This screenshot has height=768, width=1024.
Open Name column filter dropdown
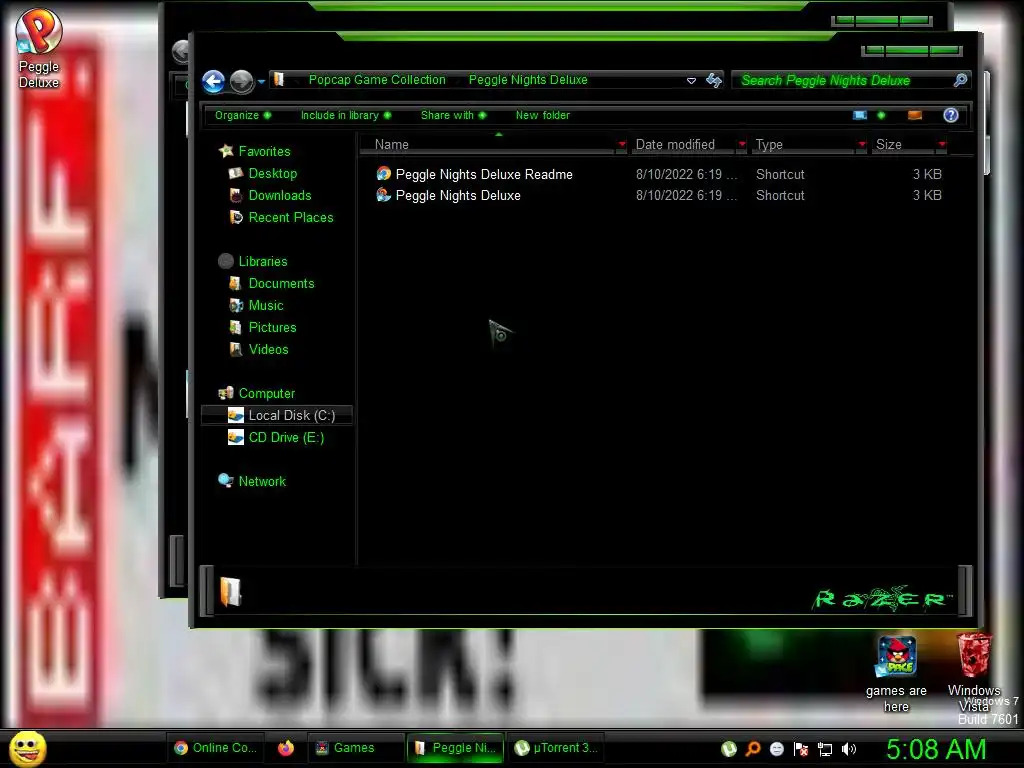[x=622, y=144]
